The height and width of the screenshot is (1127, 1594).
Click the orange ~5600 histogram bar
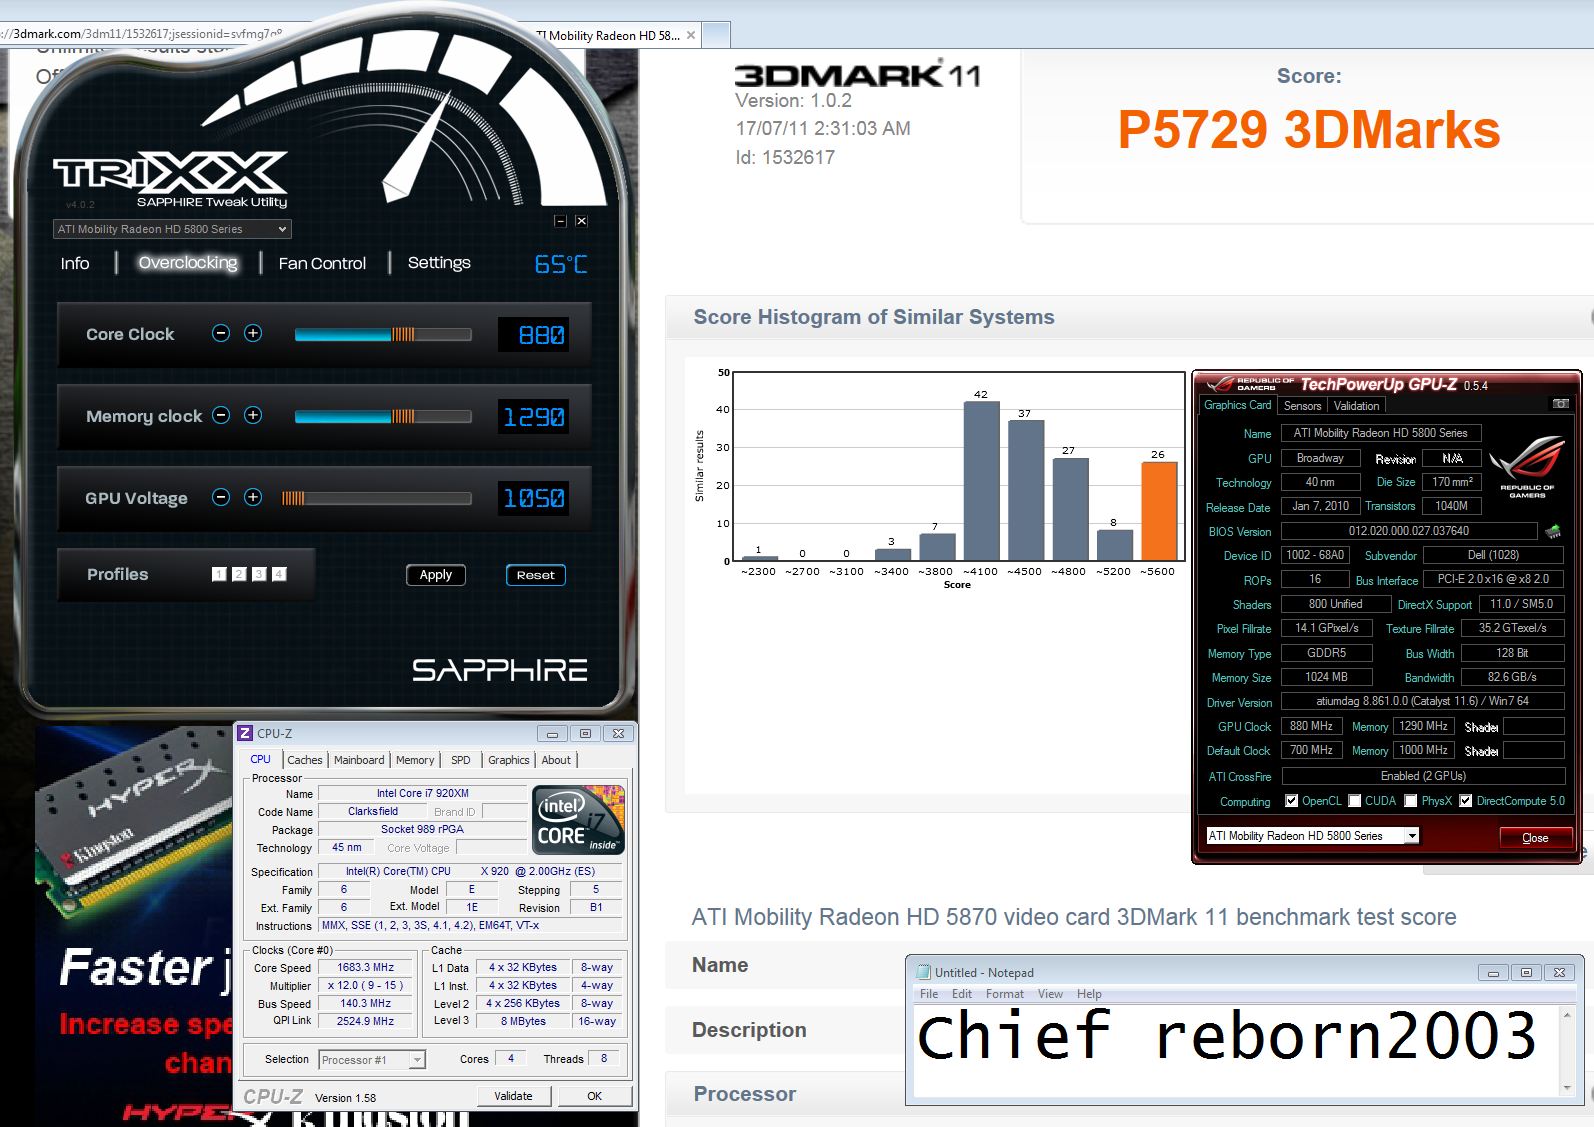pos(1159,510)
